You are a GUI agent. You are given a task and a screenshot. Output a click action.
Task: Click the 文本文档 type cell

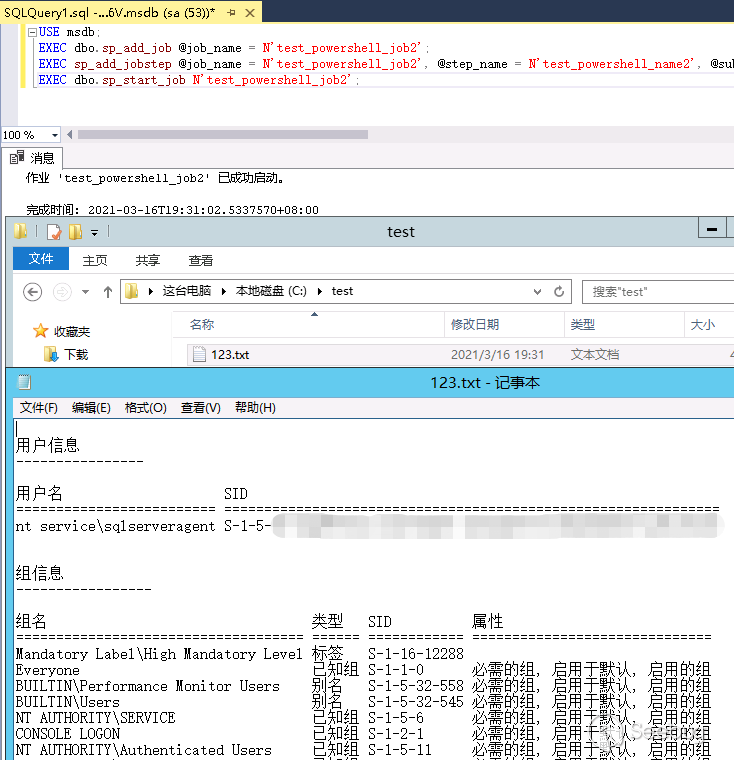click(x=595, y=355)
